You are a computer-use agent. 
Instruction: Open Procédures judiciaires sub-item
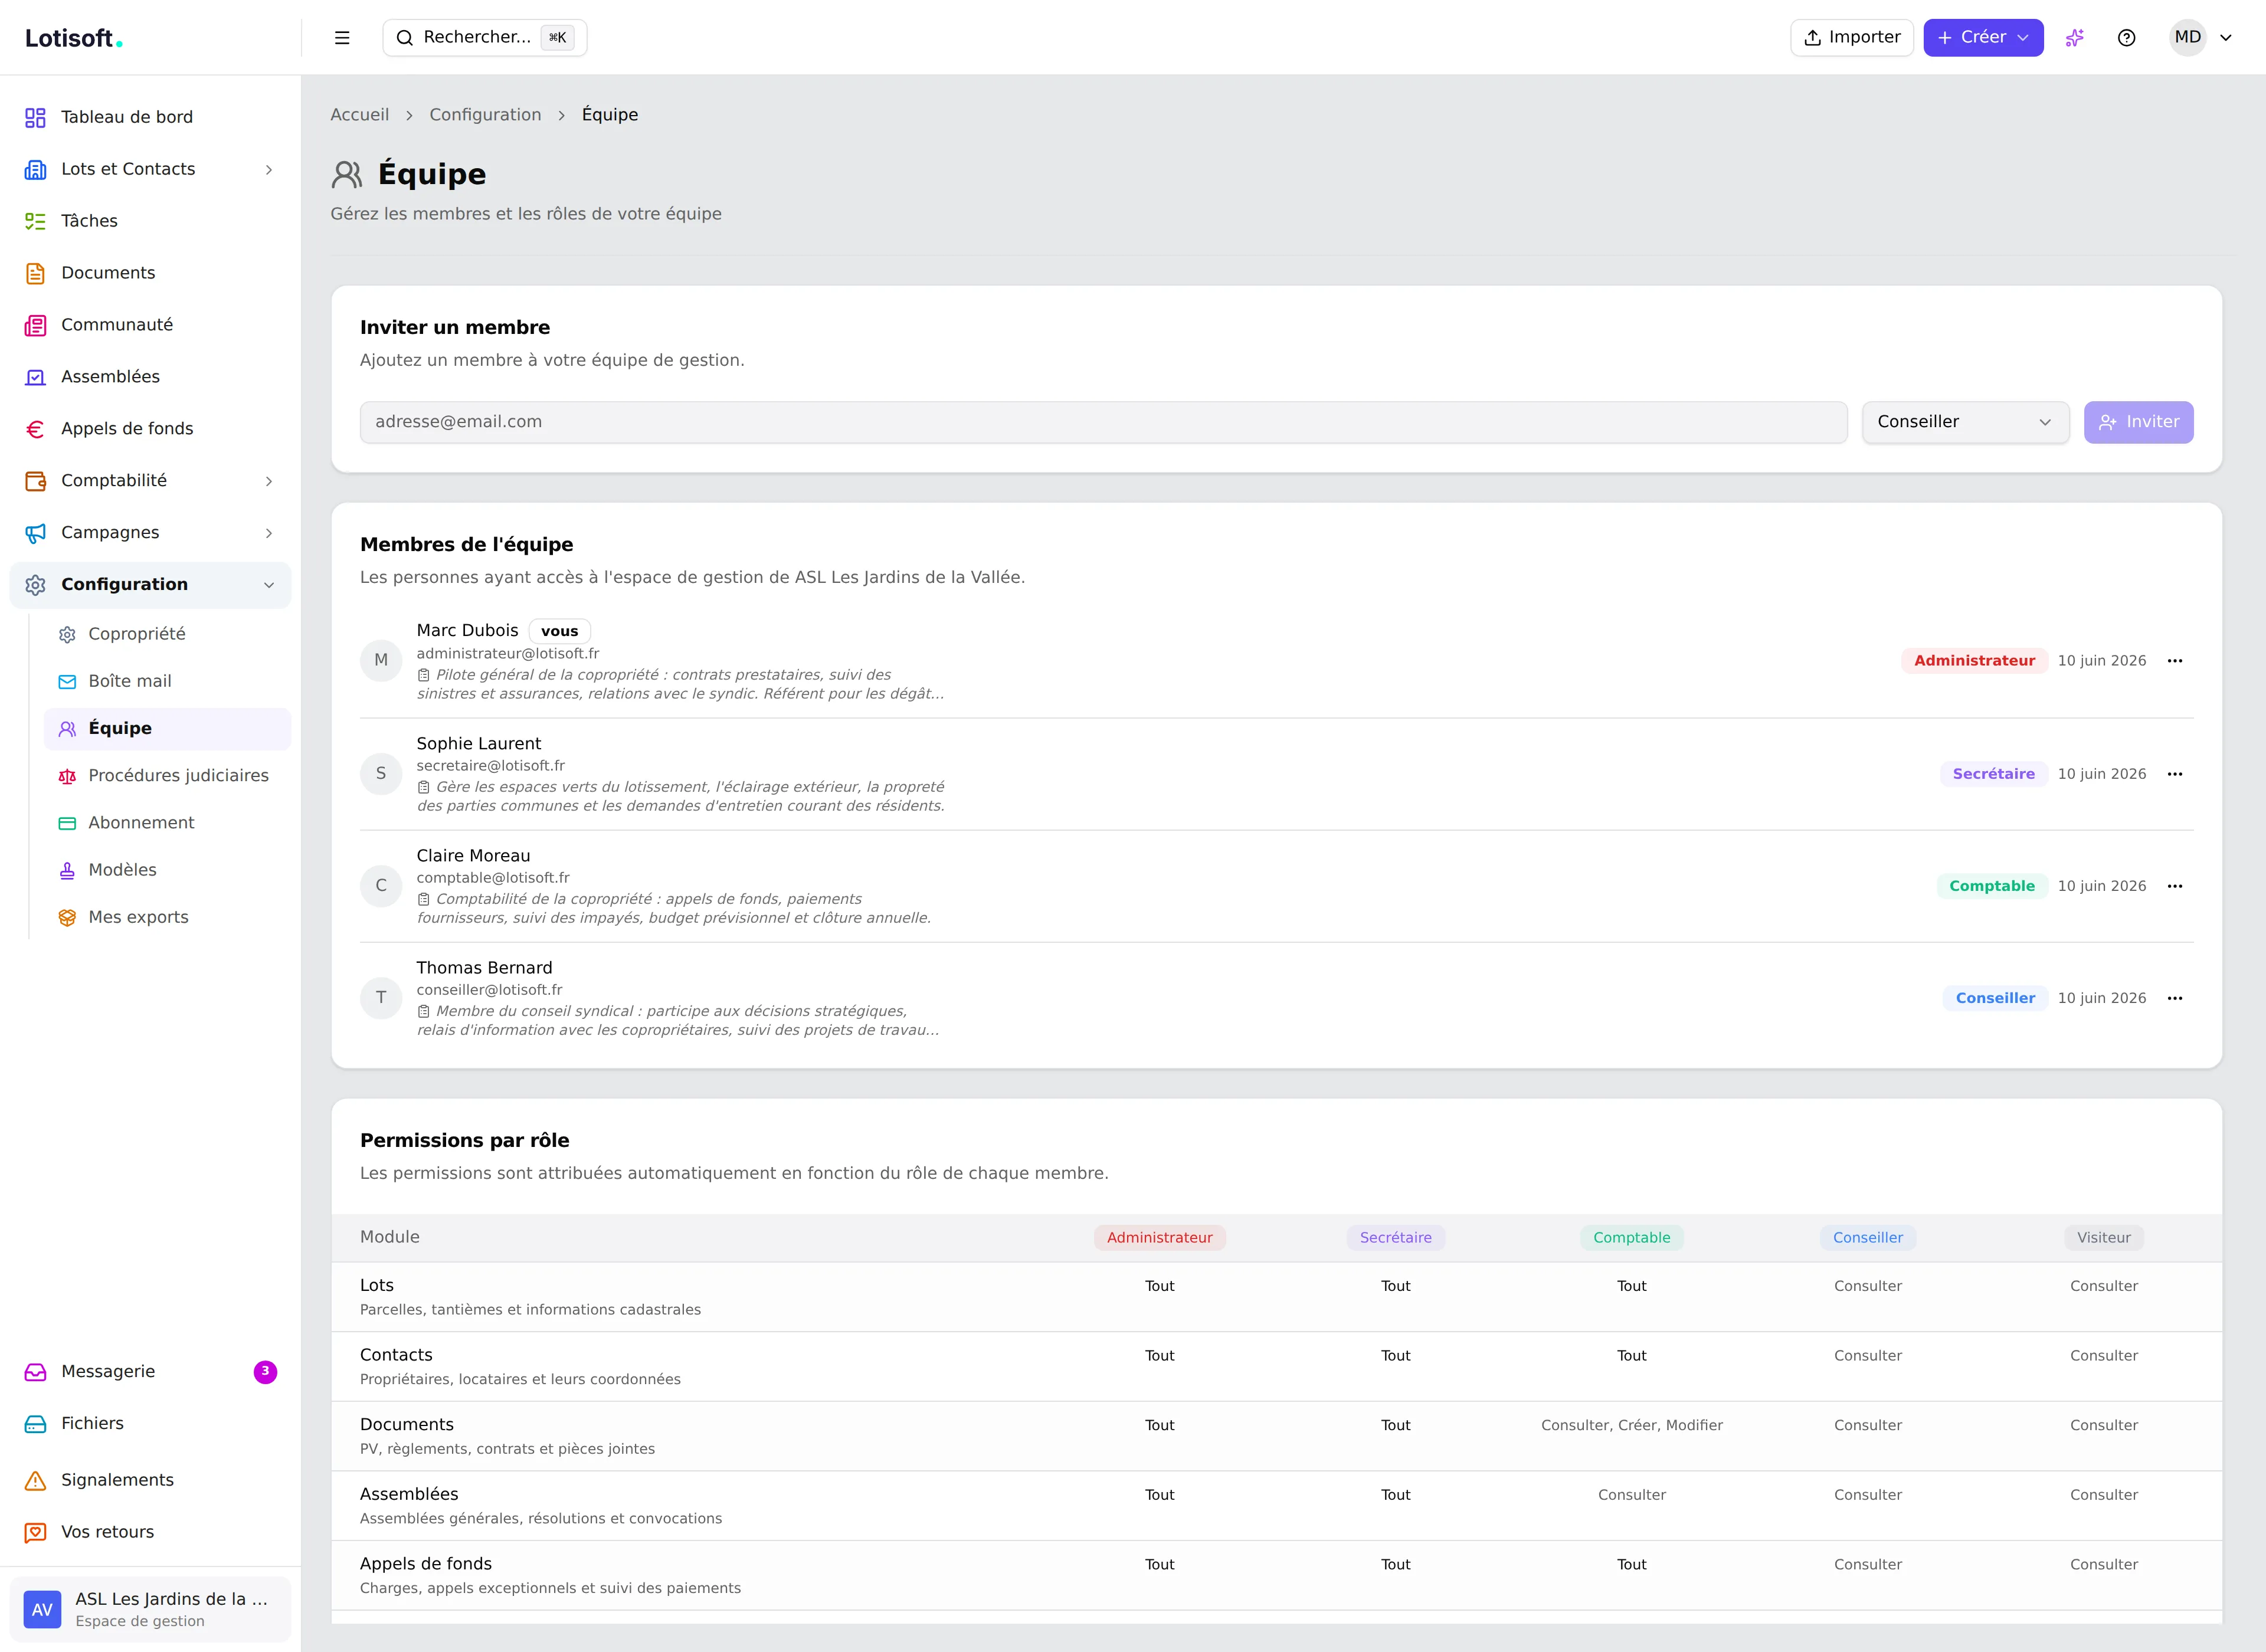point(167,776)
